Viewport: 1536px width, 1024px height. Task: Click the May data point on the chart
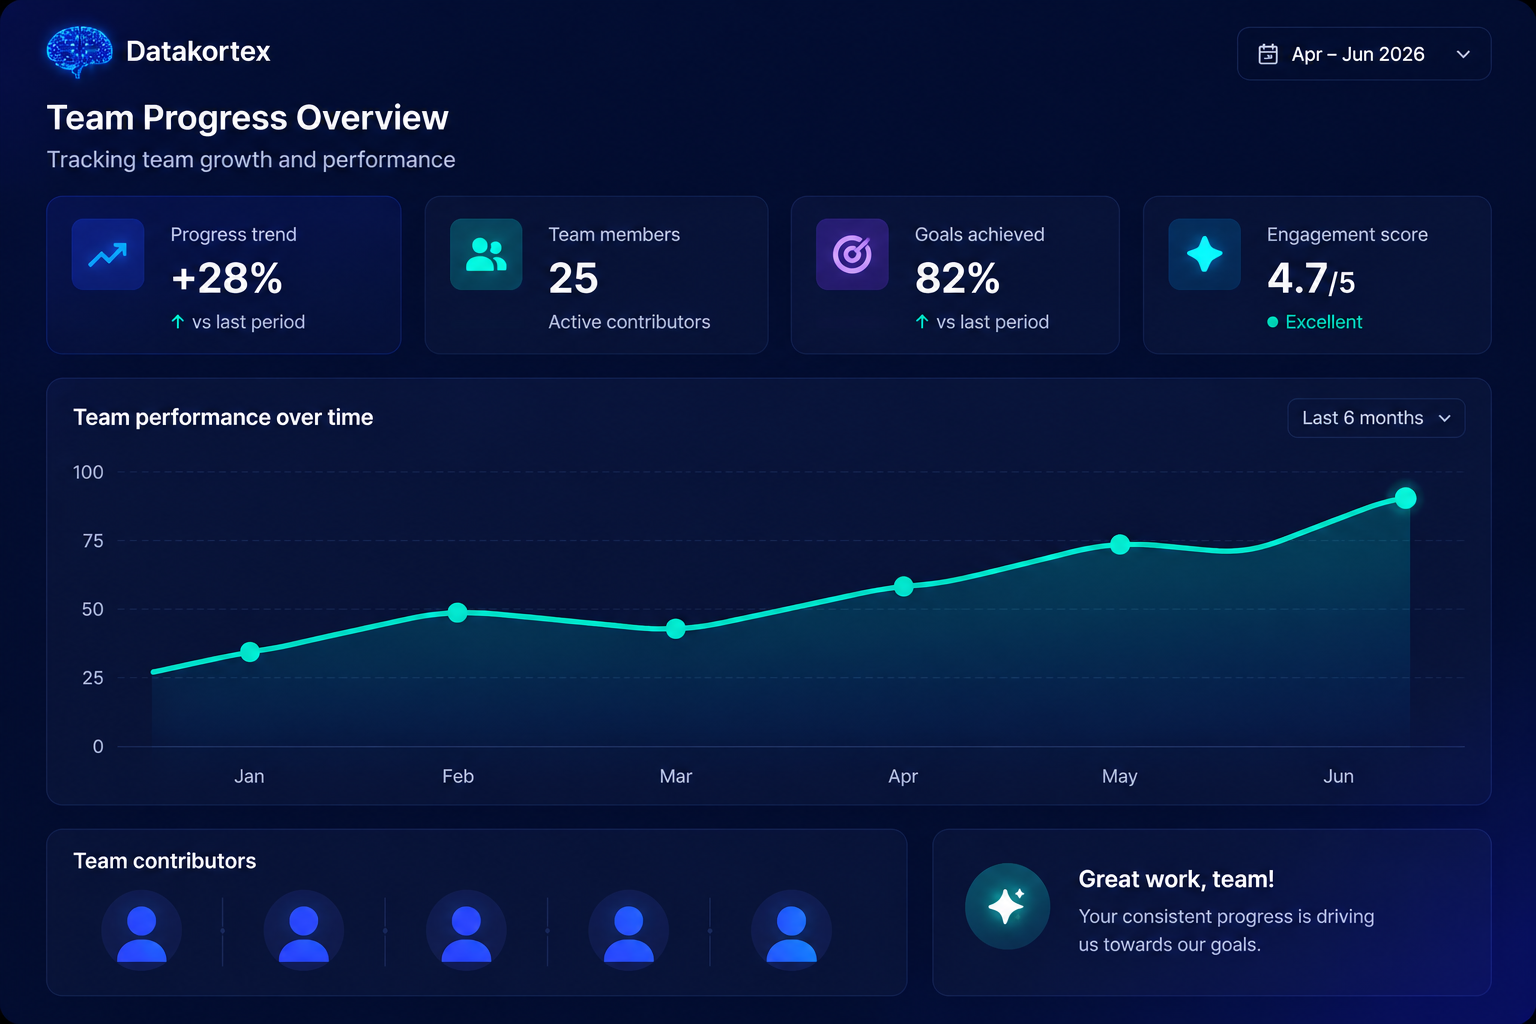point(1120,544)
